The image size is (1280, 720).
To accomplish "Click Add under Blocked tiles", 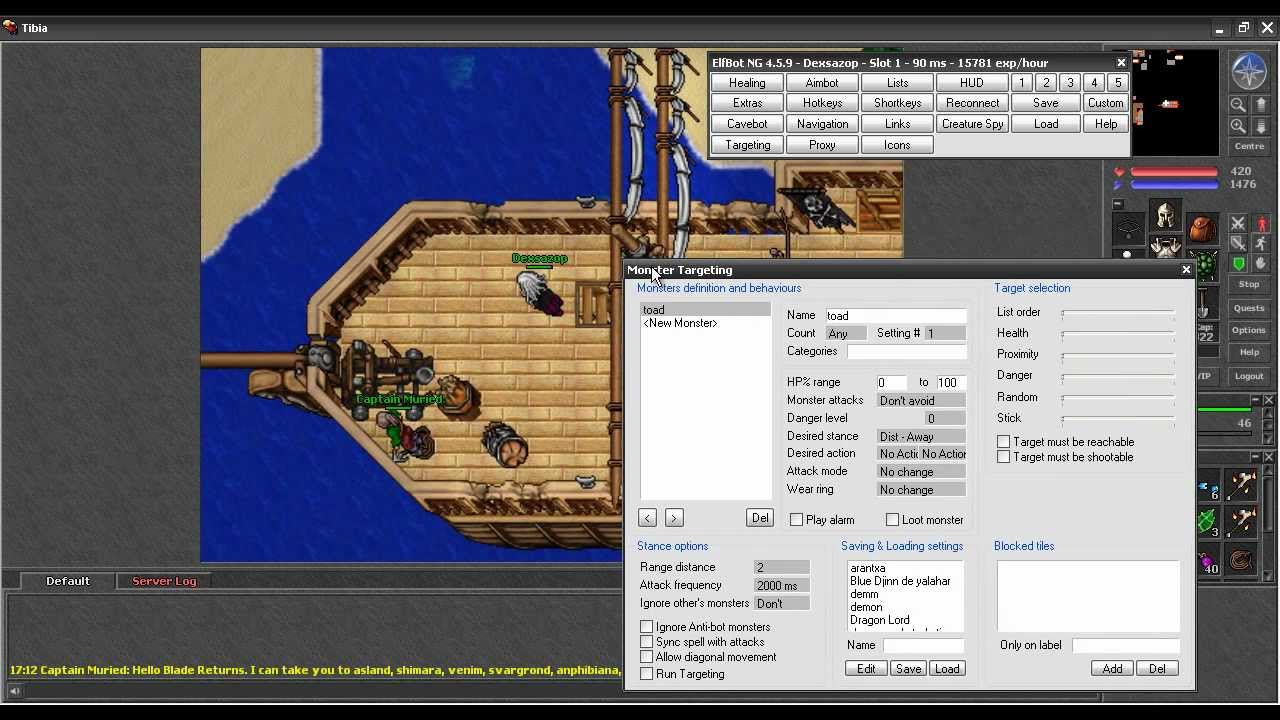I will pyautogui.click(x=1112, y=669).
